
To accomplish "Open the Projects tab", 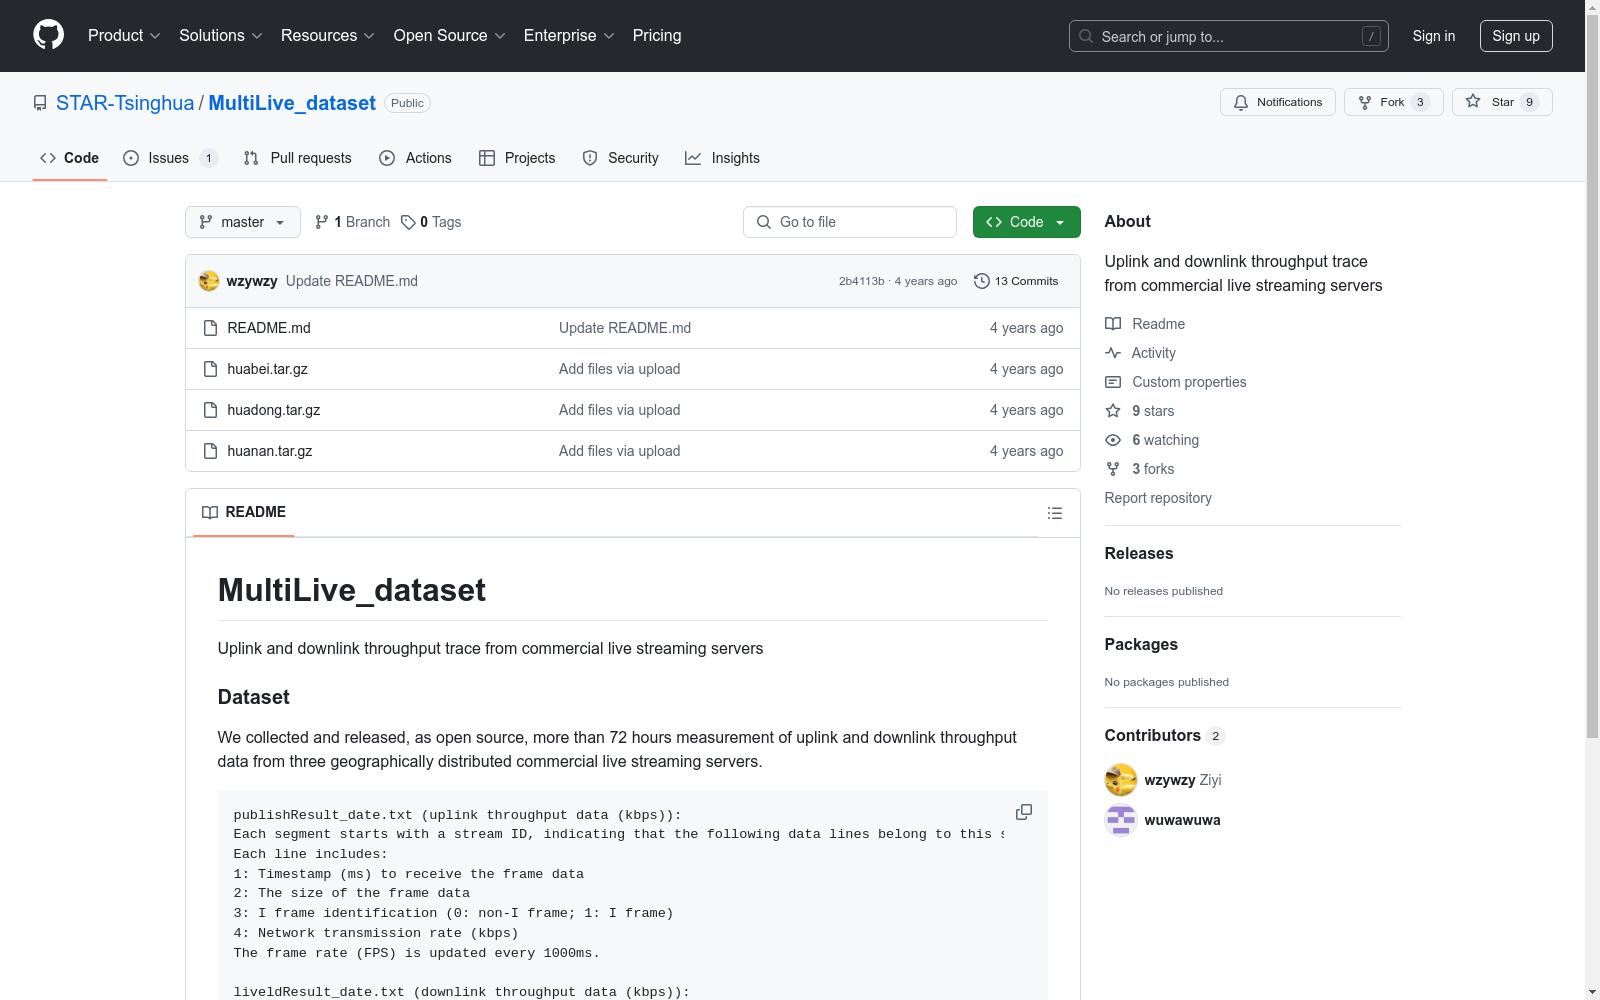I will coord(517,158).
